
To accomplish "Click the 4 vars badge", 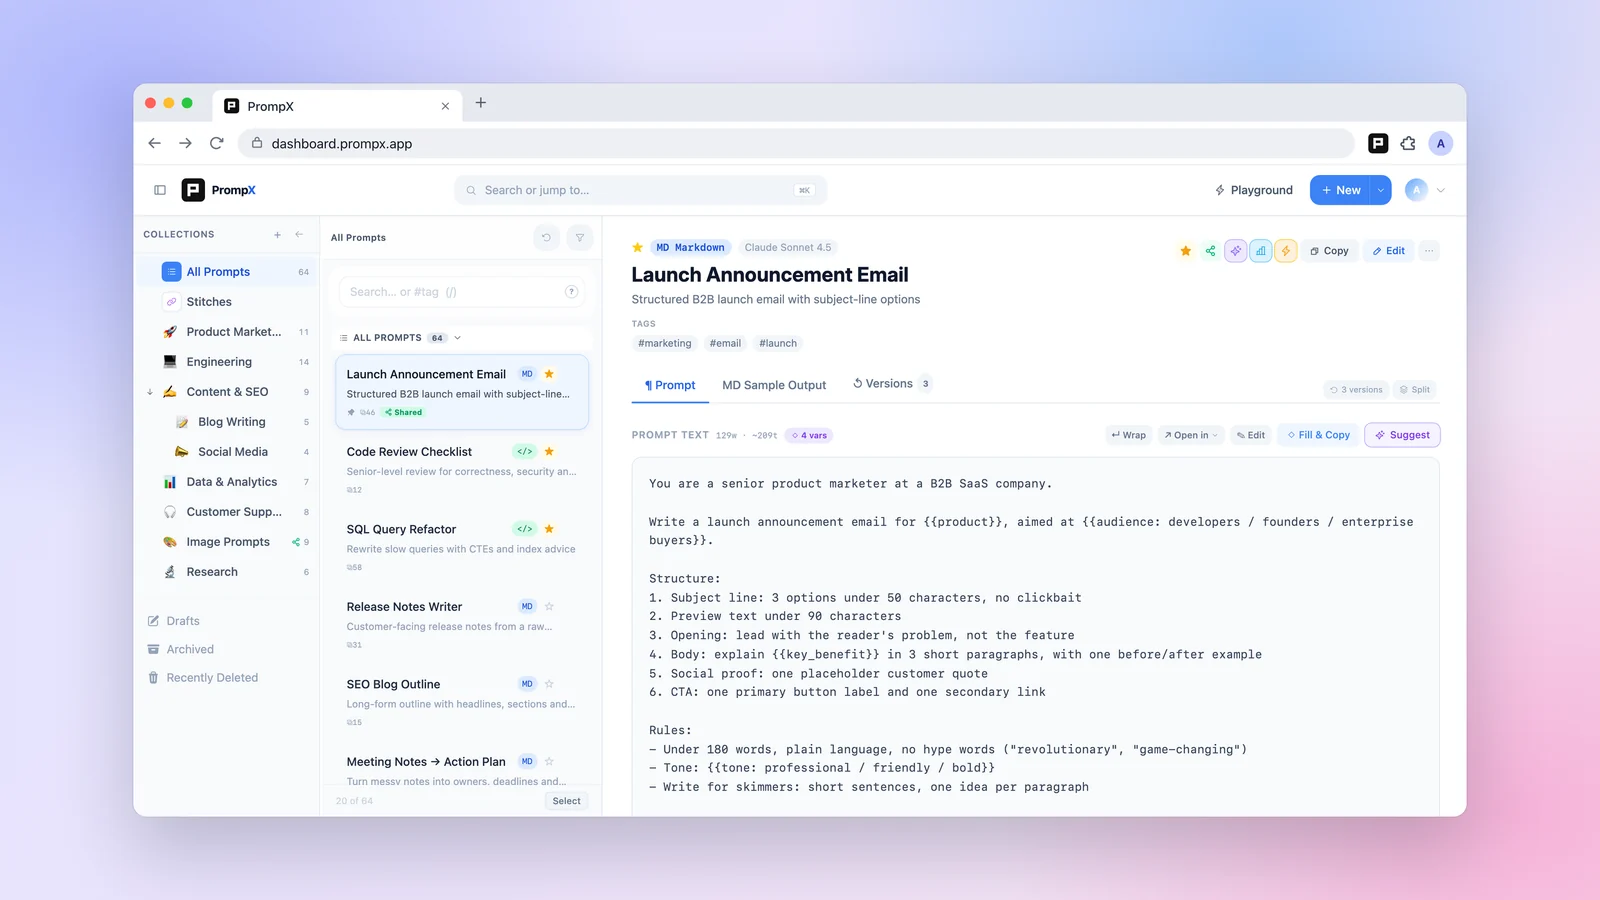I will 810,435.
